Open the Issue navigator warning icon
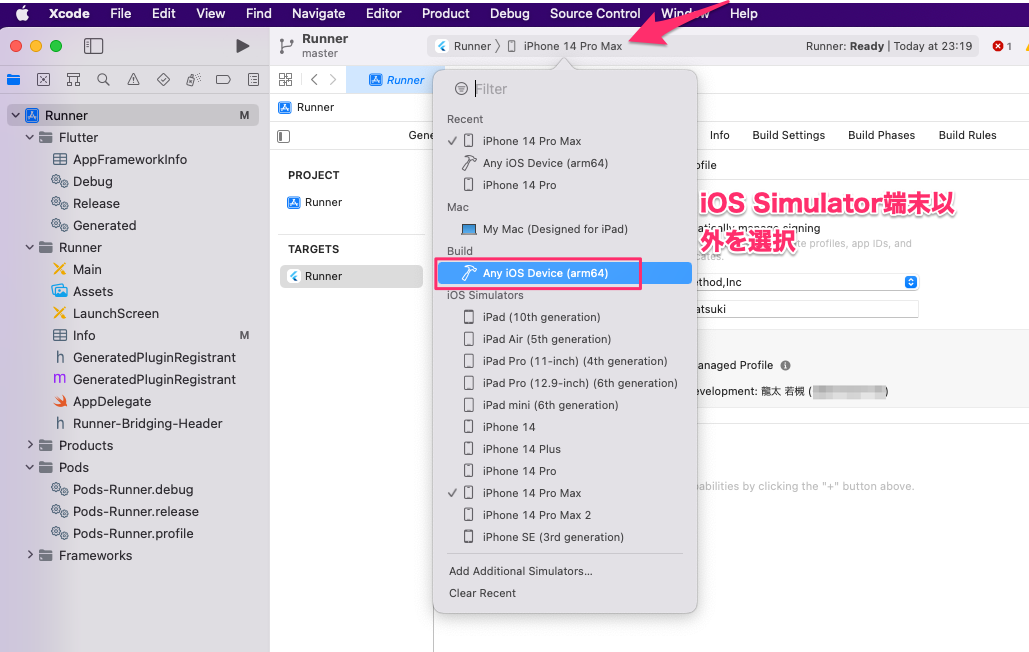 click(133, 80)
